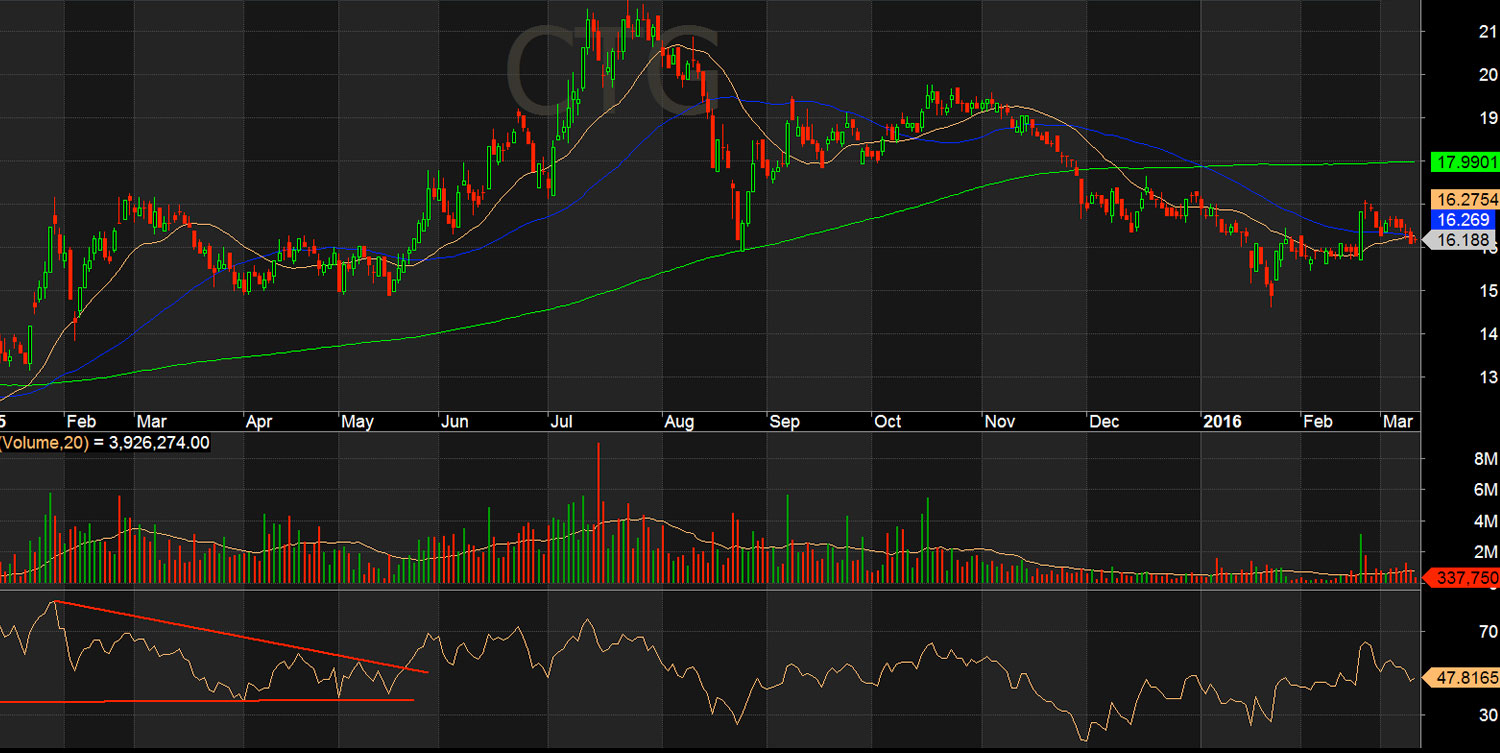Click the Aug label on the time axis
The width and height of the screenshot is (1500, 753).
tap(679, 422)
